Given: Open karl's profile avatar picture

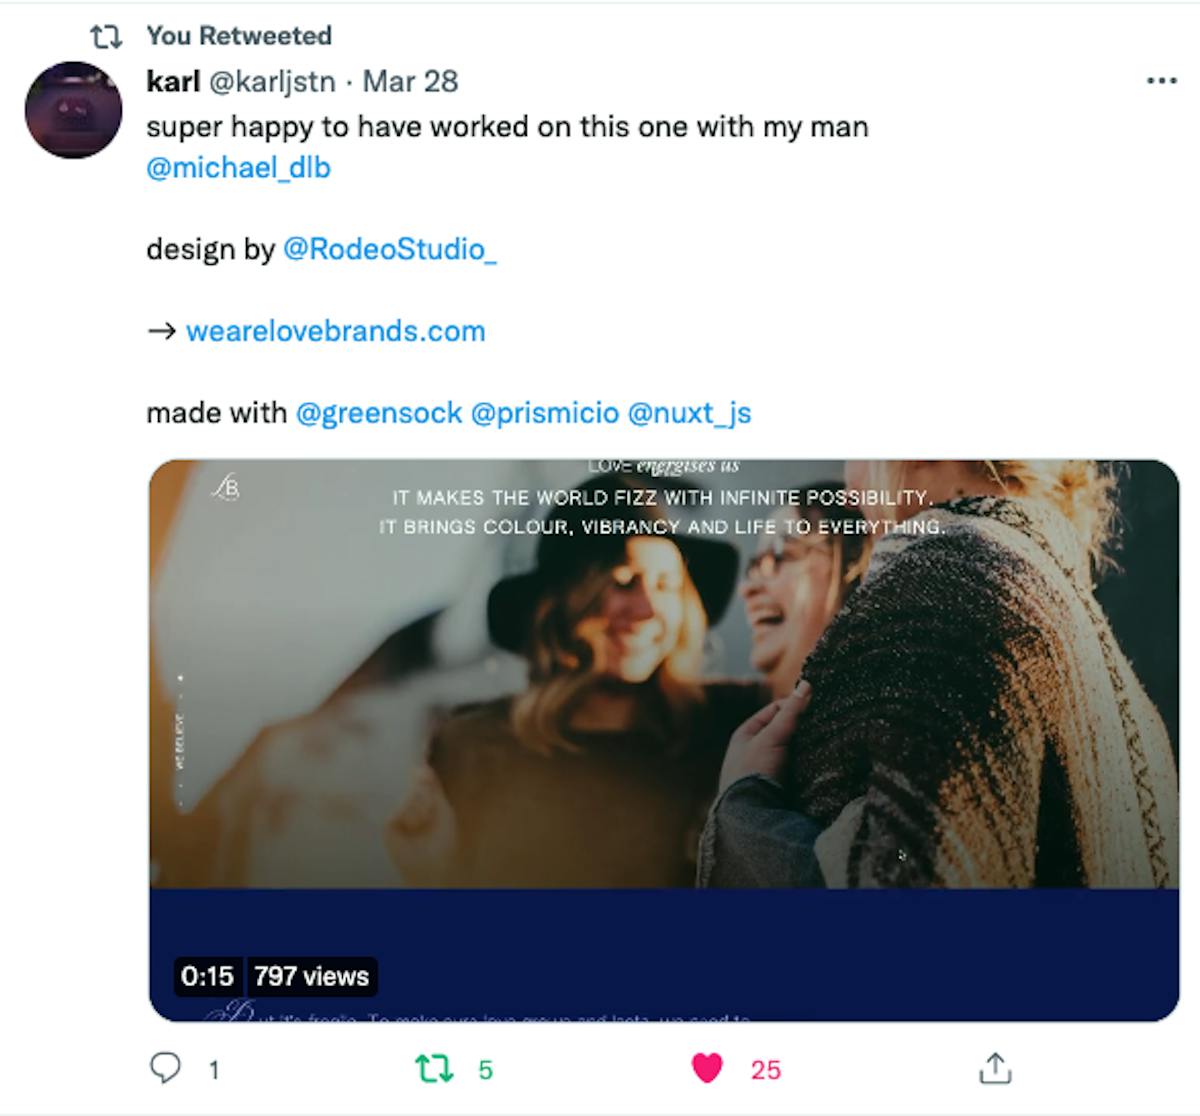Looking at the screenshot, I should (73, 110).
